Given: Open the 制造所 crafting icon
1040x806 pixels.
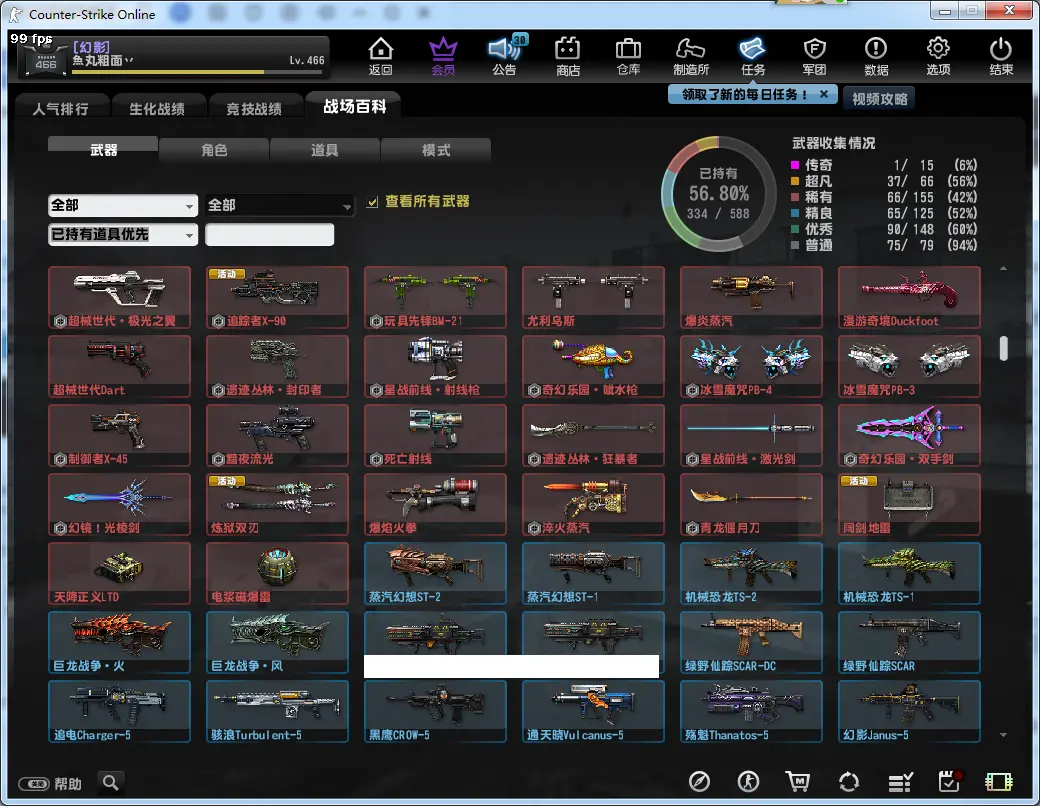Looking at the screenshot, I should 690,56.
